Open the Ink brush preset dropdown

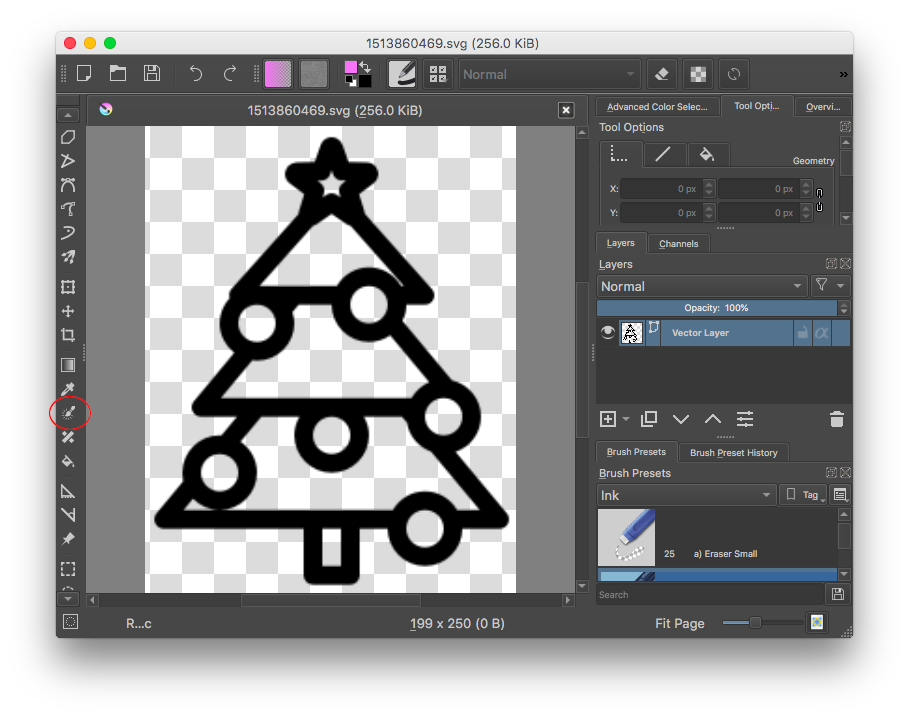[686, 494]
